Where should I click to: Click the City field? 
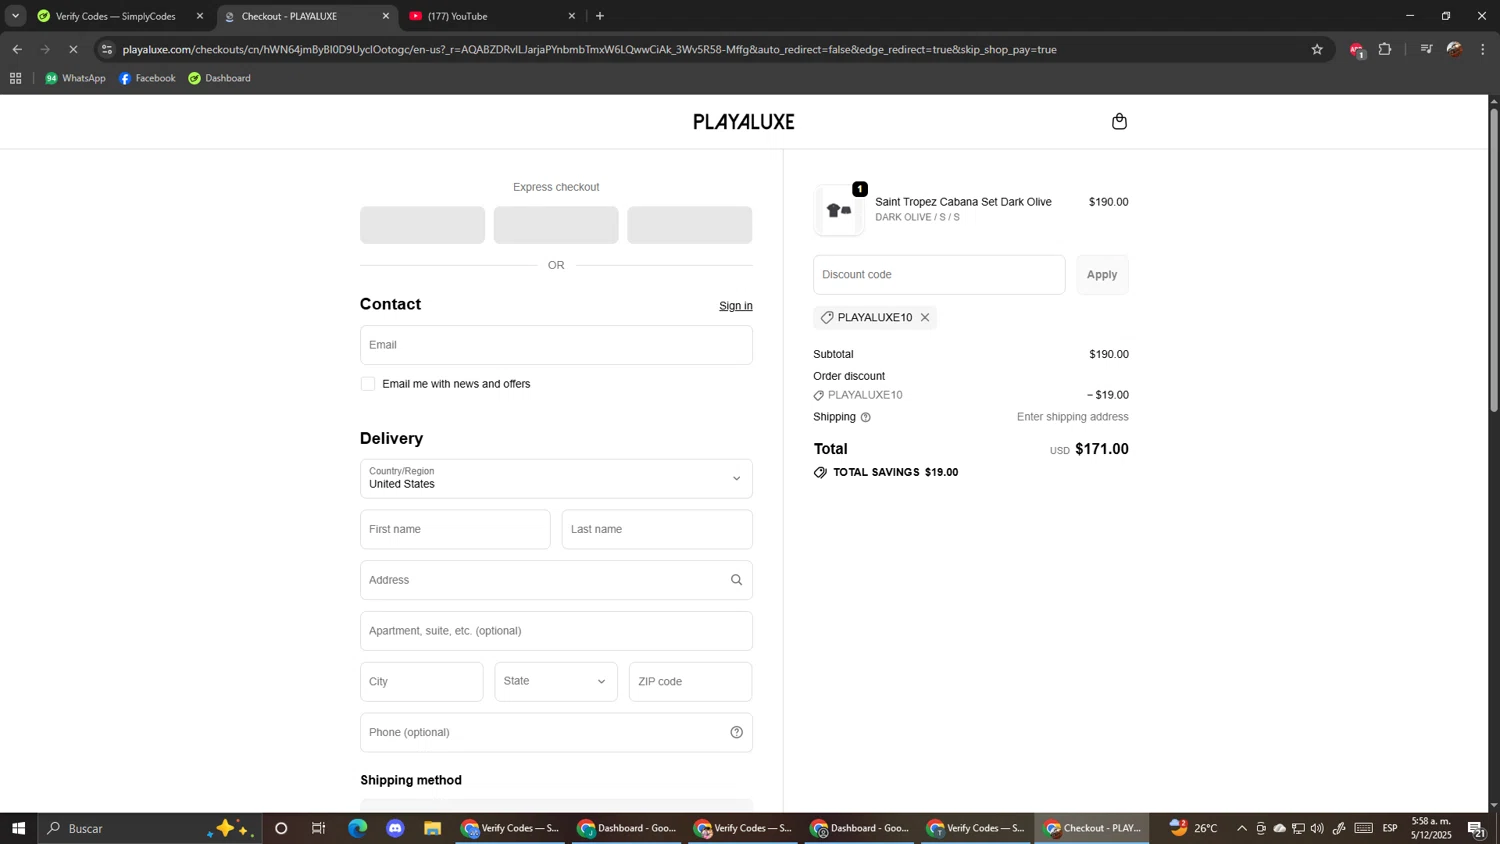click(x=421, y=682)
